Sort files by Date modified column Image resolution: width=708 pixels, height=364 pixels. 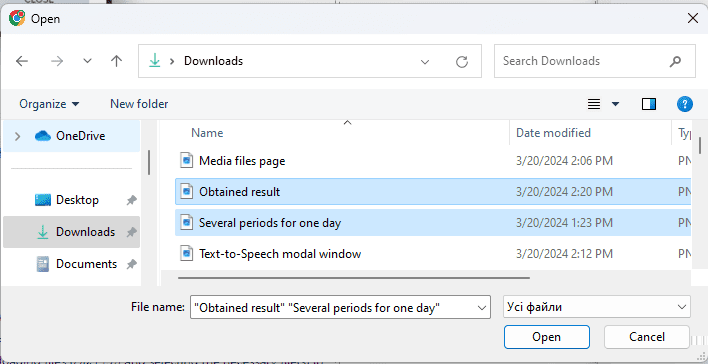[x=553, y=133]
